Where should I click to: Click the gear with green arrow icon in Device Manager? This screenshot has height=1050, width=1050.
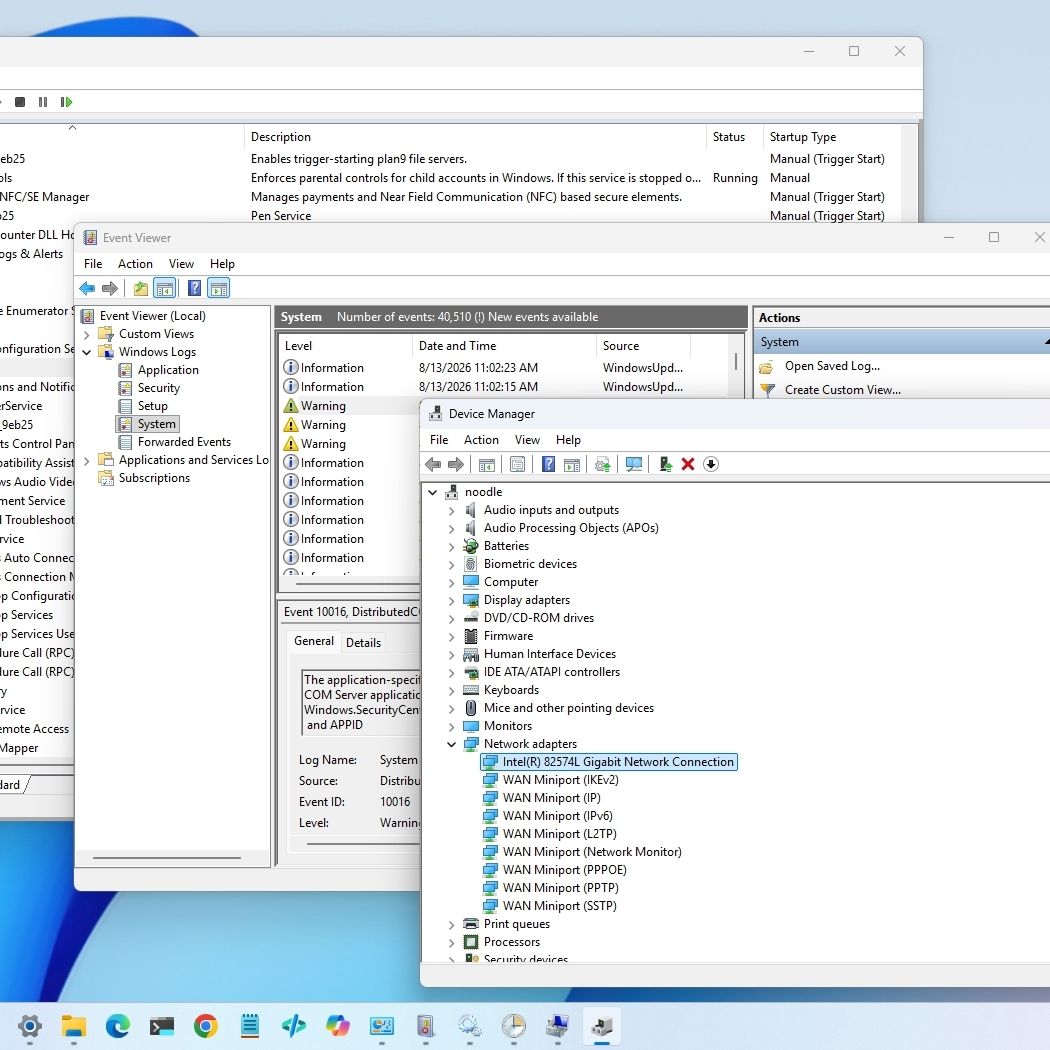pos(602,464)
